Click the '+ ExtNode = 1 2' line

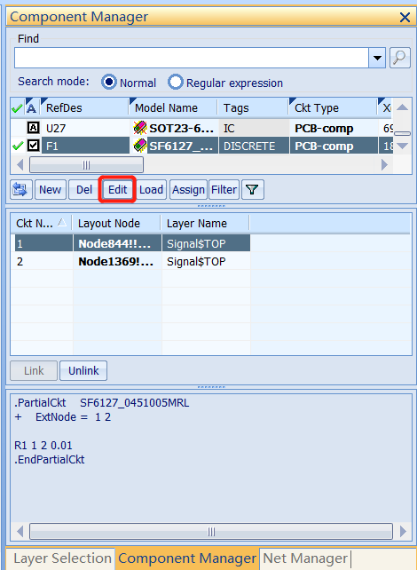[63, 417]
